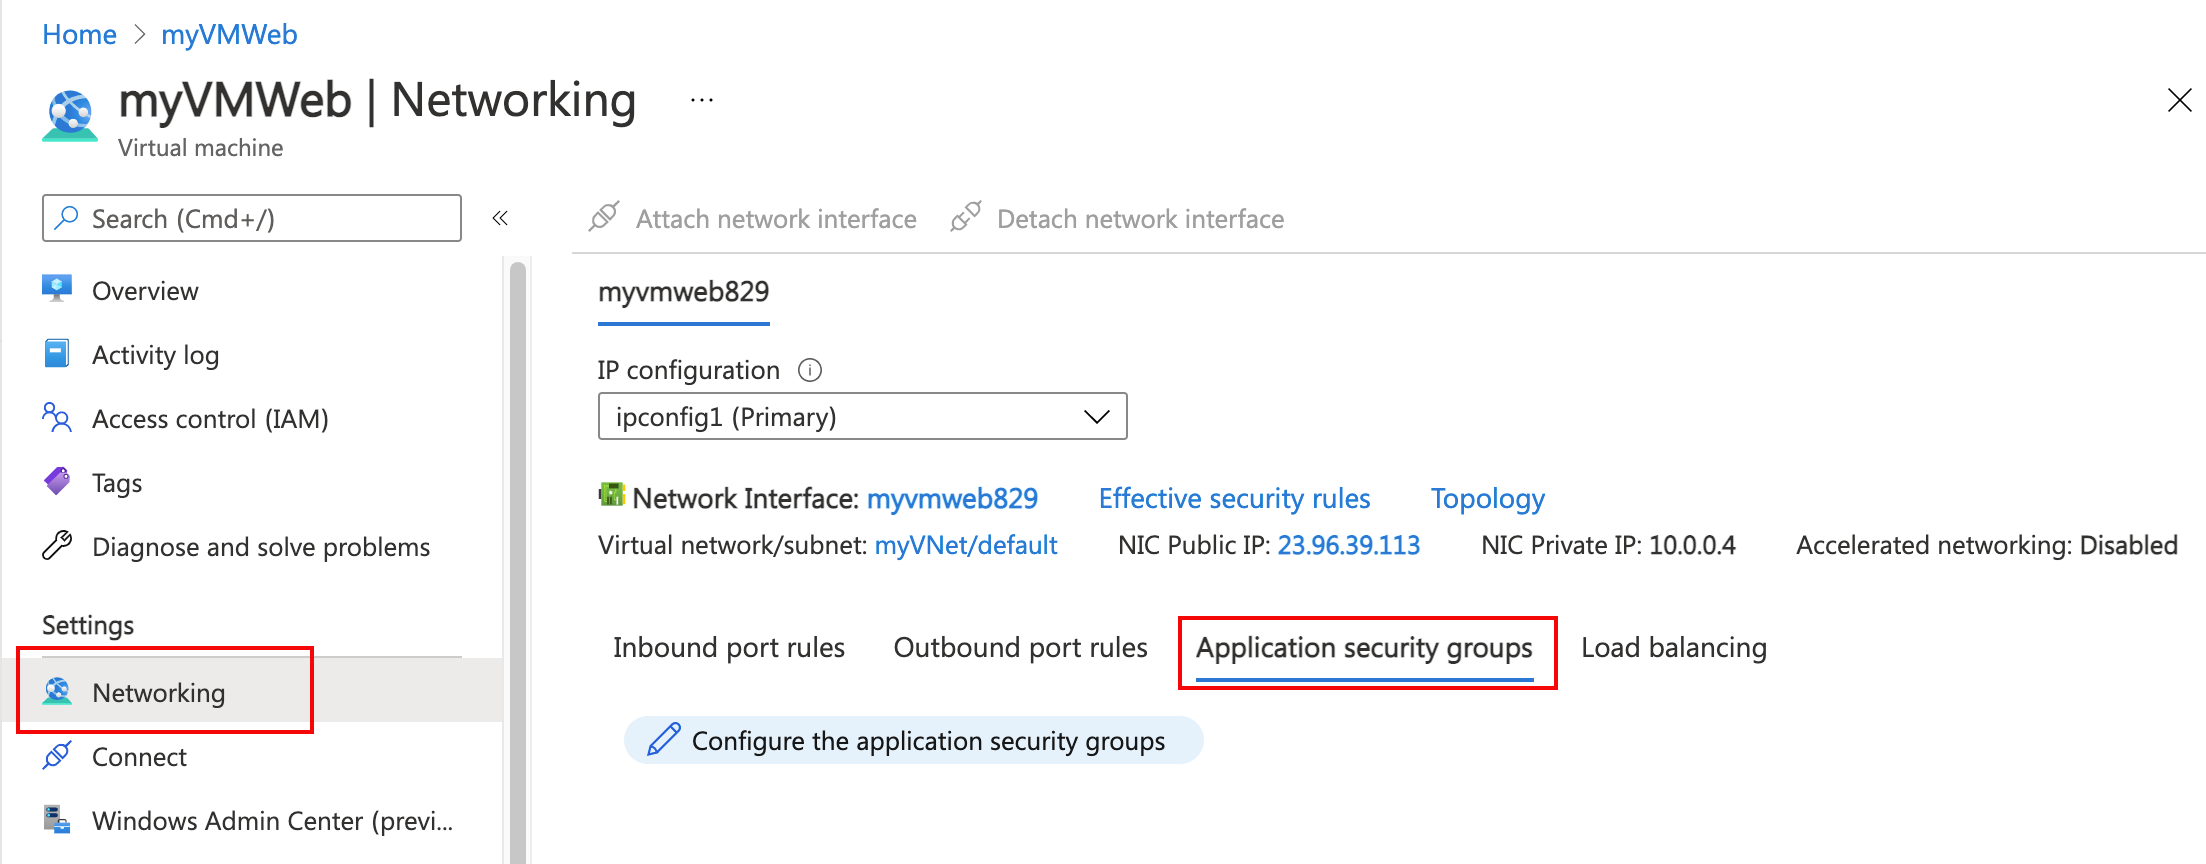Collapse the sidebar with double chevron

(x=500, y=218)
